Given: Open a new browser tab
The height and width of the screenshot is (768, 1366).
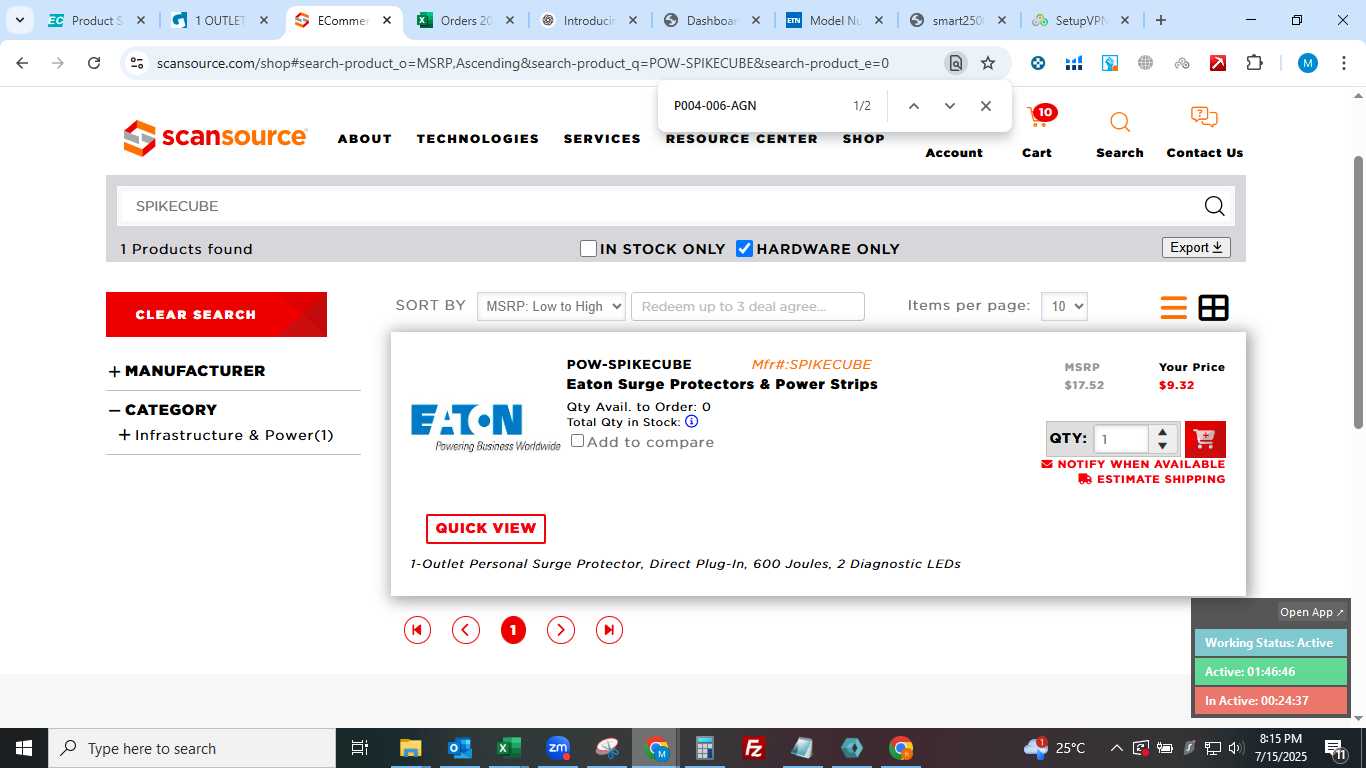Looking at the screenshot, I should point(1161,20).
